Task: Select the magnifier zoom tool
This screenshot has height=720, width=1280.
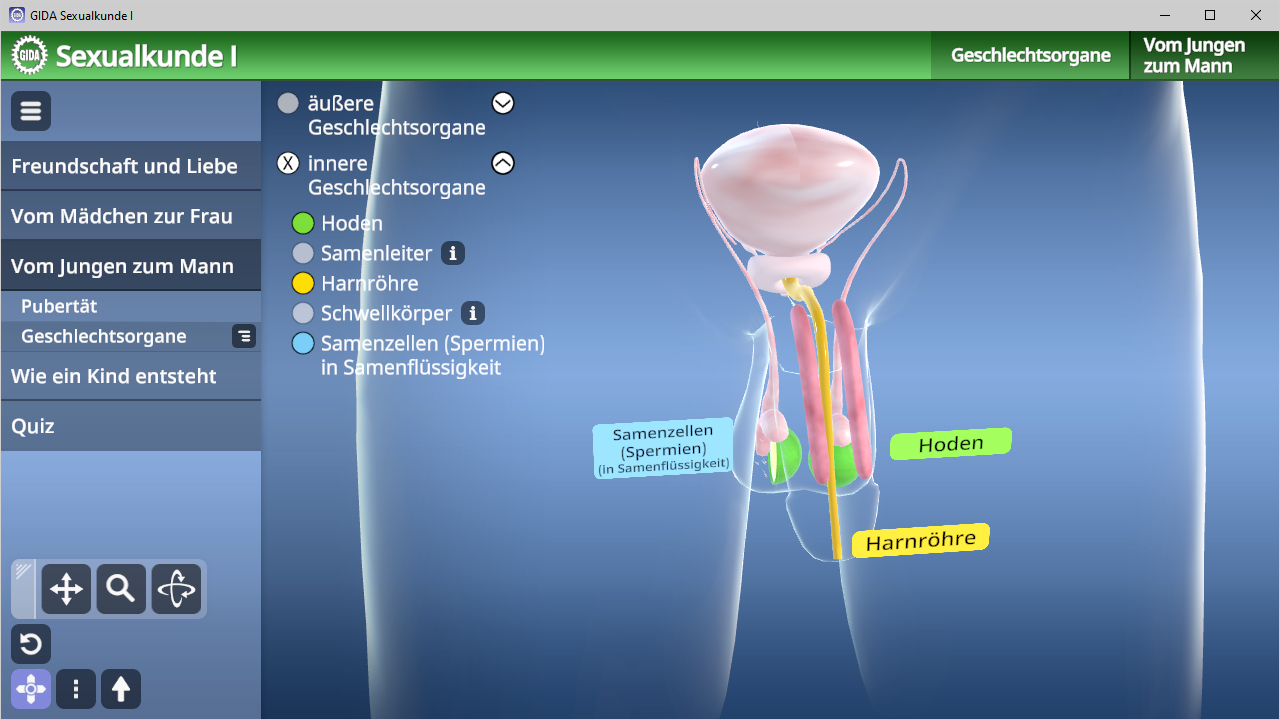Action: 121,589
